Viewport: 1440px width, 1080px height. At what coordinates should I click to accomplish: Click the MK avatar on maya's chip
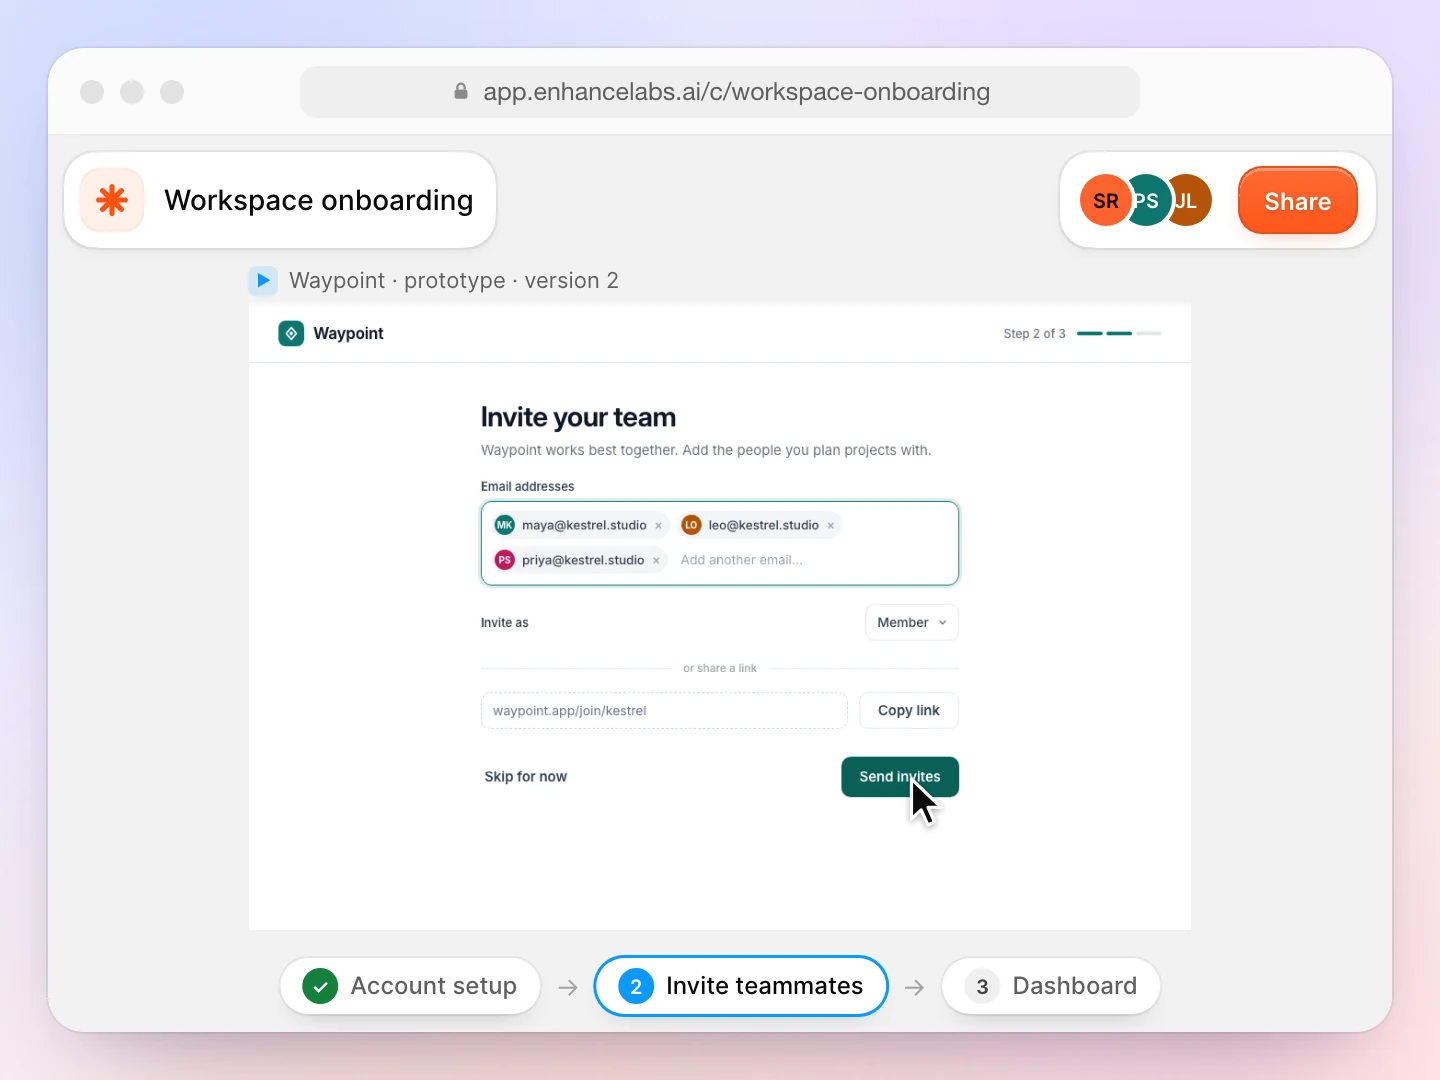[x=505, y=525]
